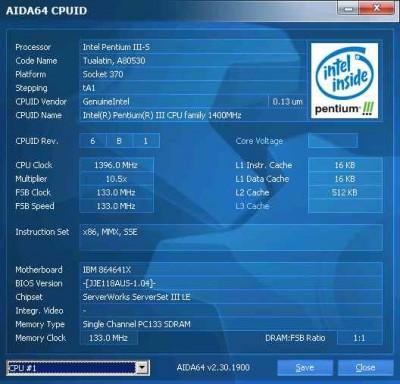Viewport: 400px width, 384px height.
Task: Select the CPUID Name string with 1400MHz
Action: 162,115
